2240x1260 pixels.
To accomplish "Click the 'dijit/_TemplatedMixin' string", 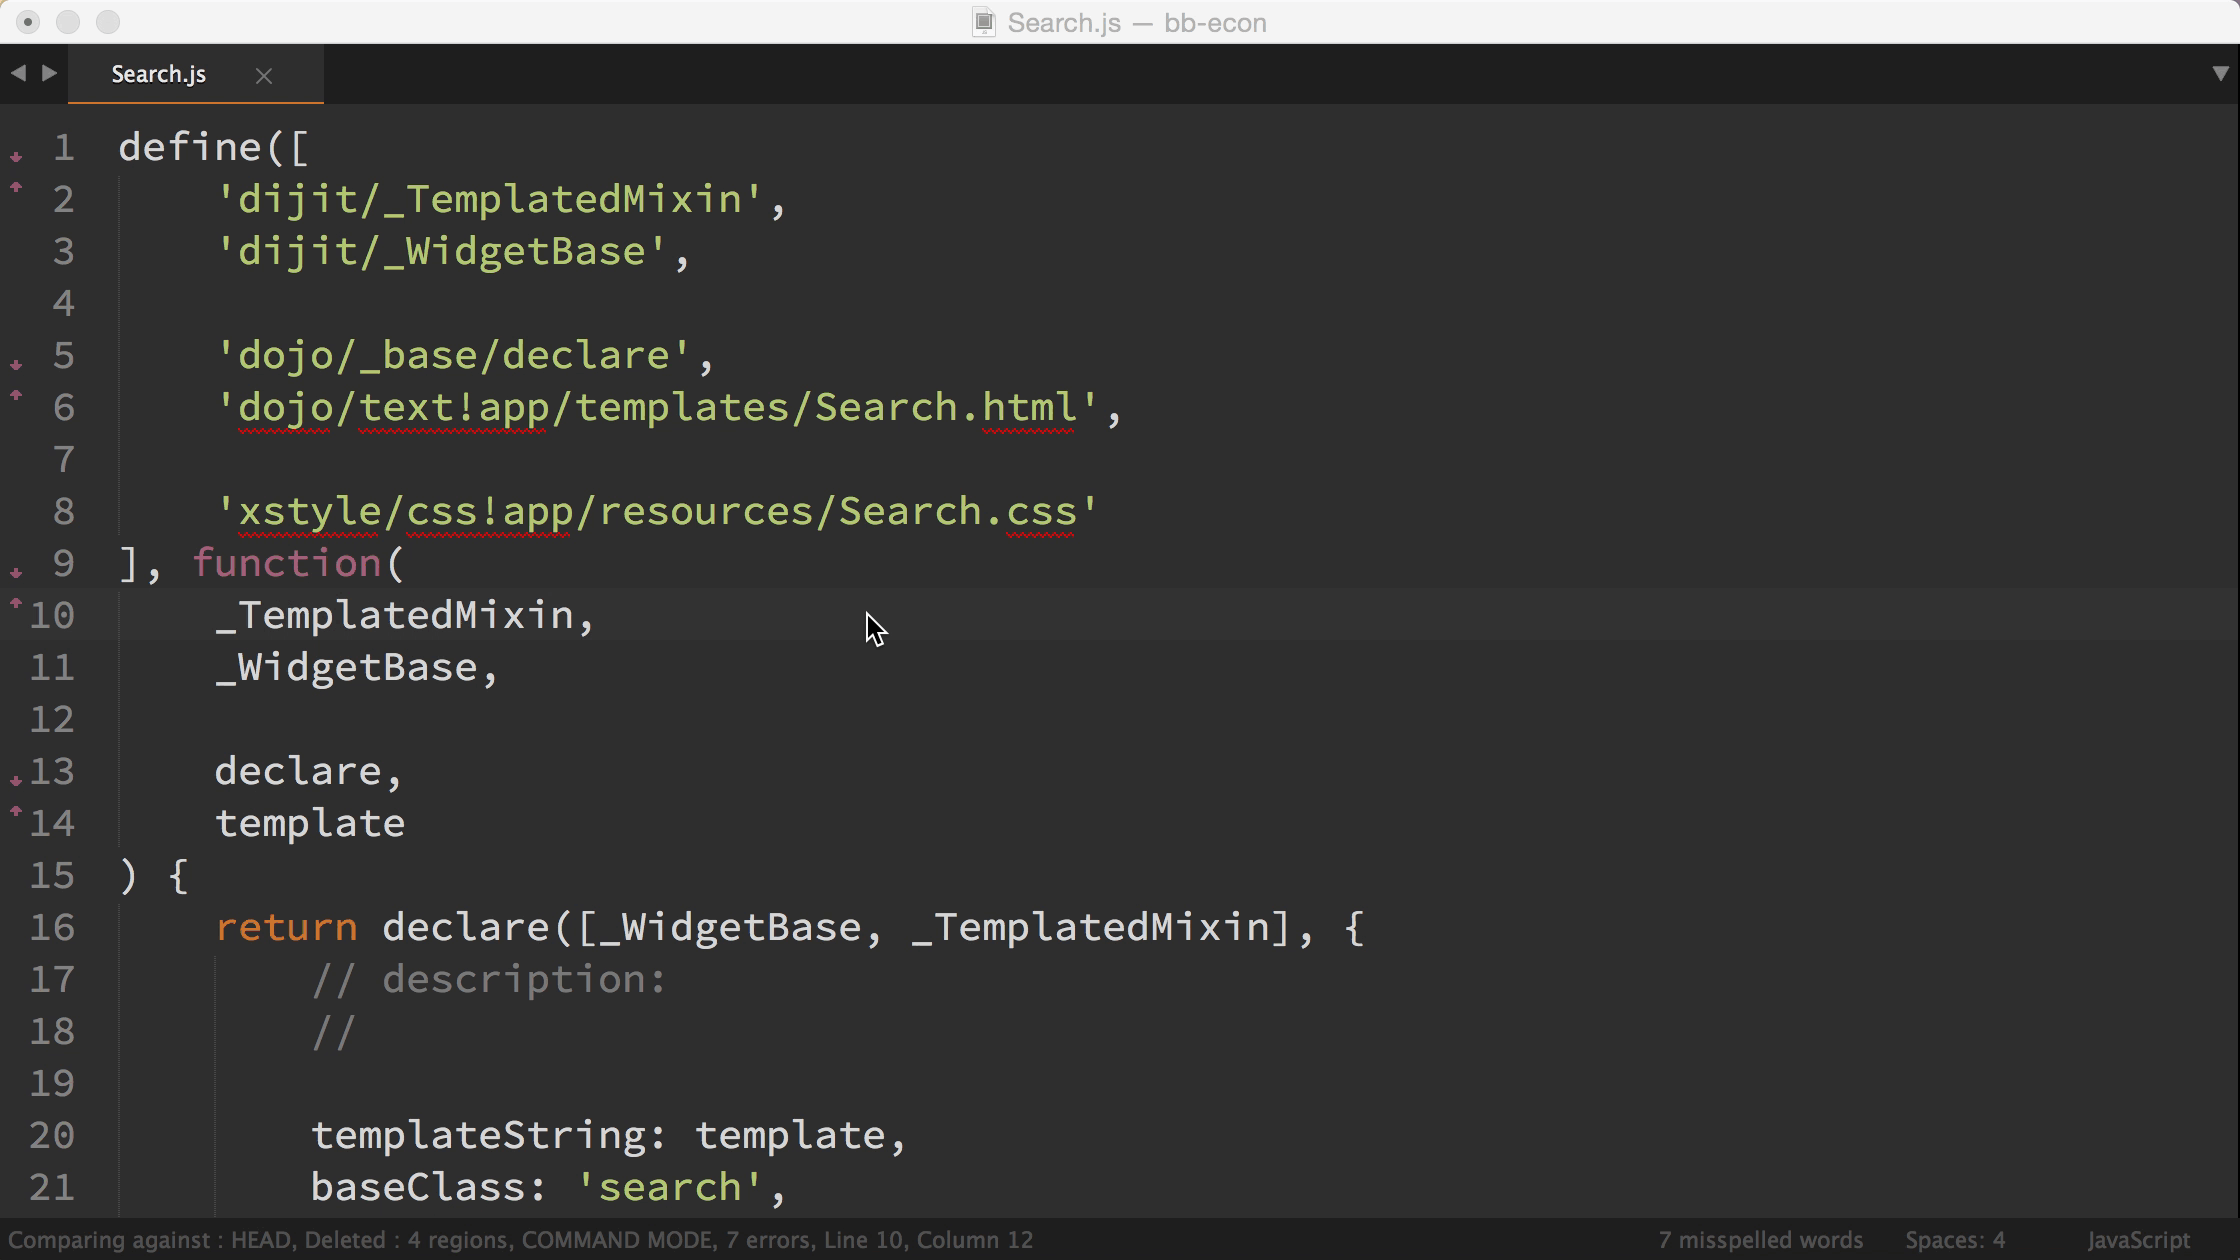I will click(489, 199).
